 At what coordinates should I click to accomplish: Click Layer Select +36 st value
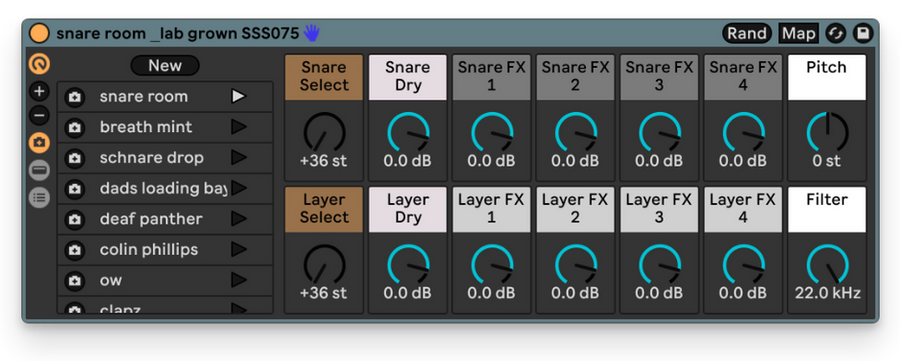pos(324,293)
